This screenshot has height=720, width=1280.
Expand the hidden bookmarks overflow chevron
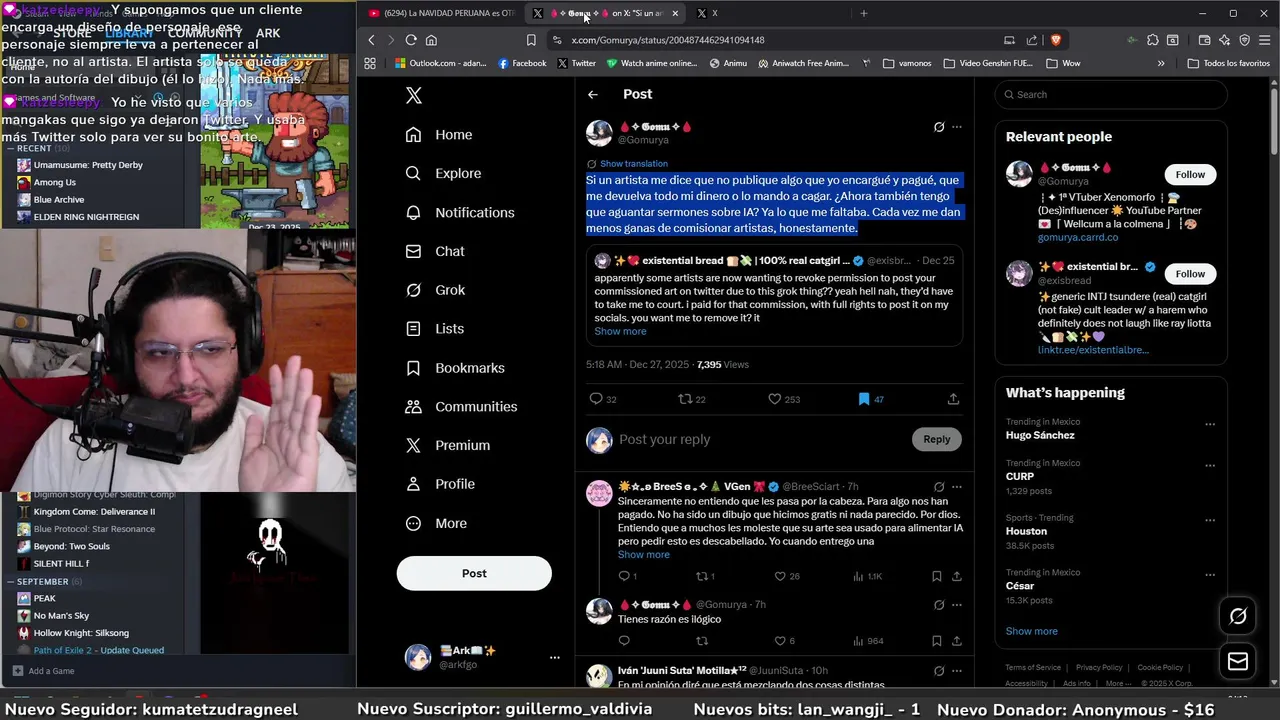pos(1161,63)
